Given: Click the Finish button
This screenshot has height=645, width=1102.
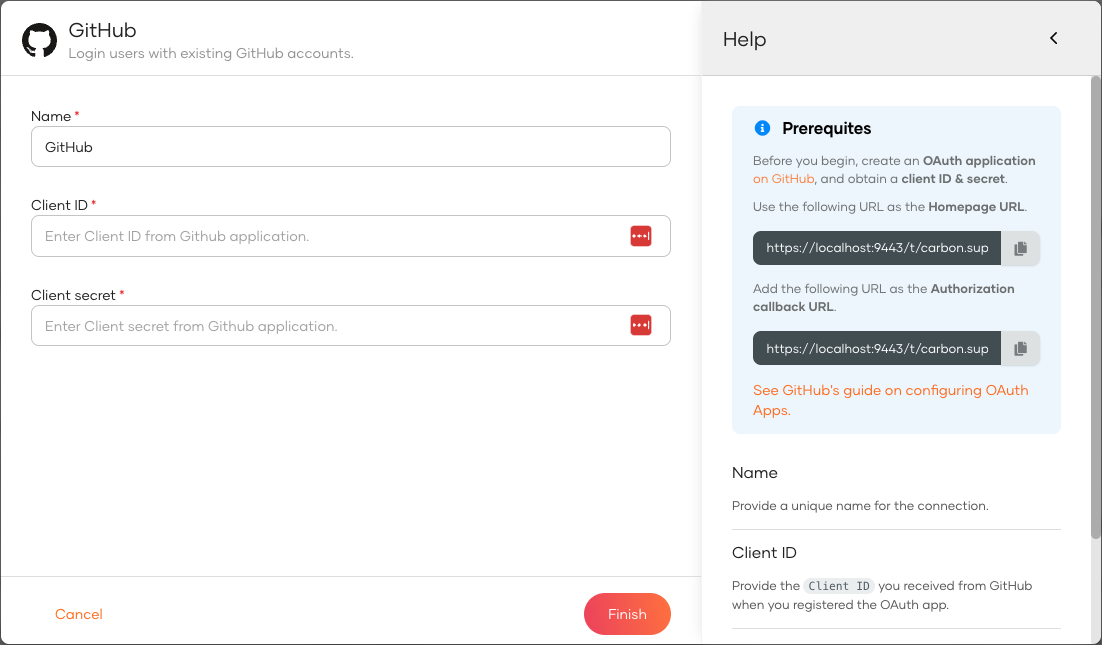Looking at the screenshot, I should click(627, 614).
